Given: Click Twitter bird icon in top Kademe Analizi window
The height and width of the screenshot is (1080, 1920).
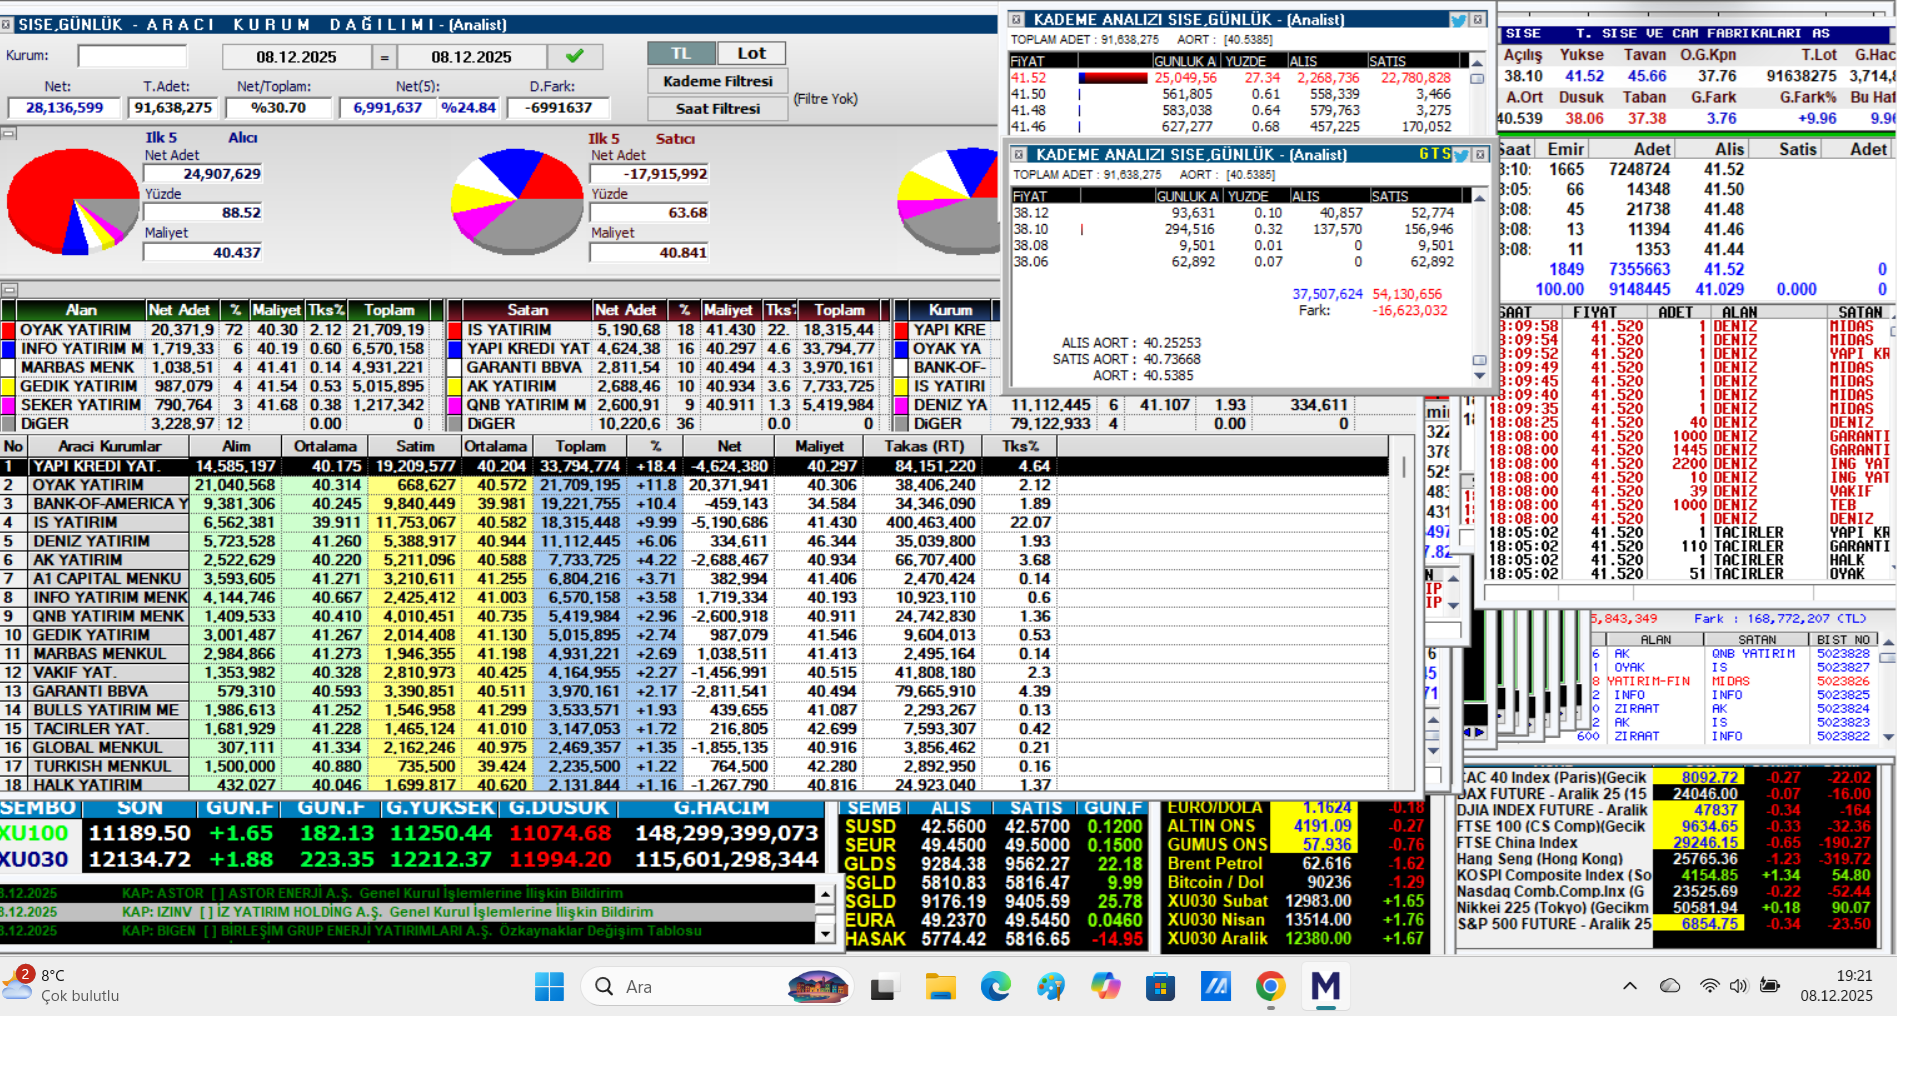Looking at the screenshot, I should click(1458, 20).
